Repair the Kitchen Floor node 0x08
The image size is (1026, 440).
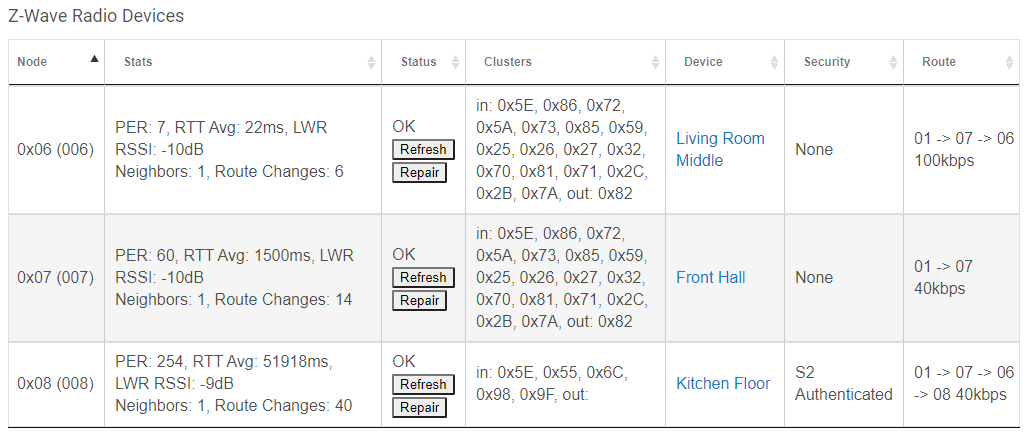419,407
